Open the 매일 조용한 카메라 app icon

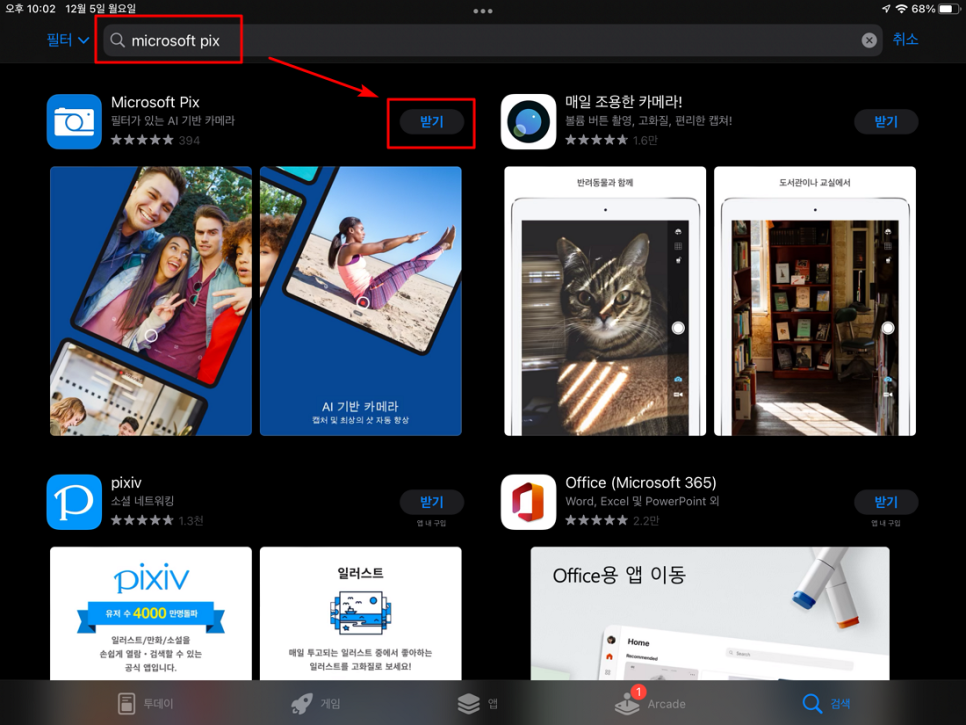tap(529, 121)
